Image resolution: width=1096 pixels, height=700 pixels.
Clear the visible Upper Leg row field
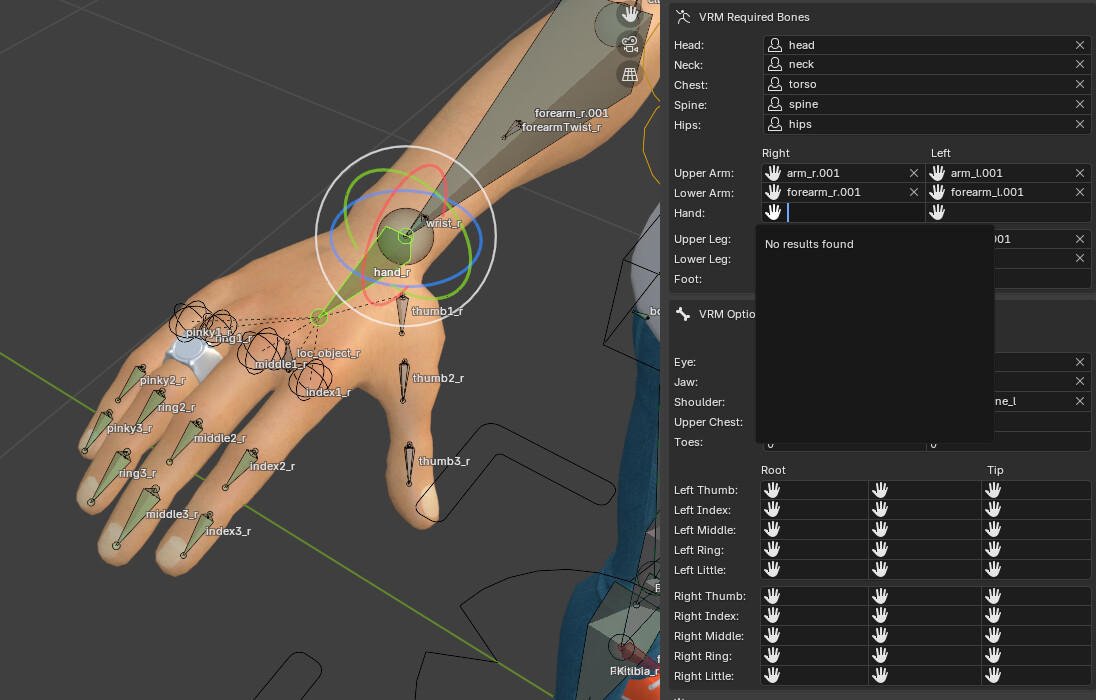click(x=1080, y=239)
